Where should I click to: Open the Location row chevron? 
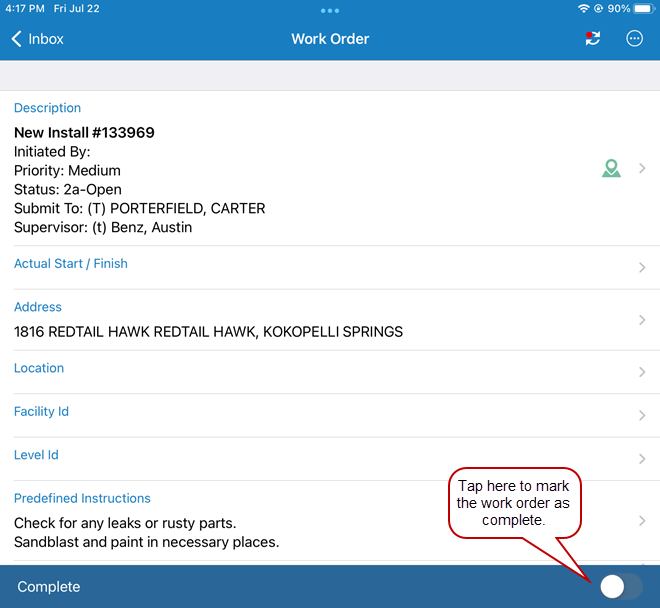(x=642, y=372)
